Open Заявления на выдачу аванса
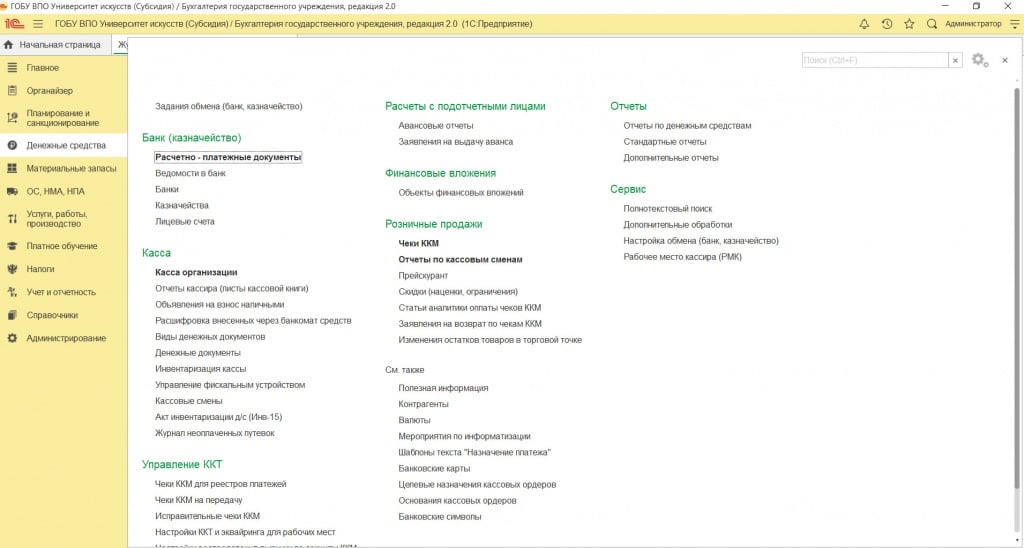This screenshot has height=548, width=1024. click(x=456, y=142)
